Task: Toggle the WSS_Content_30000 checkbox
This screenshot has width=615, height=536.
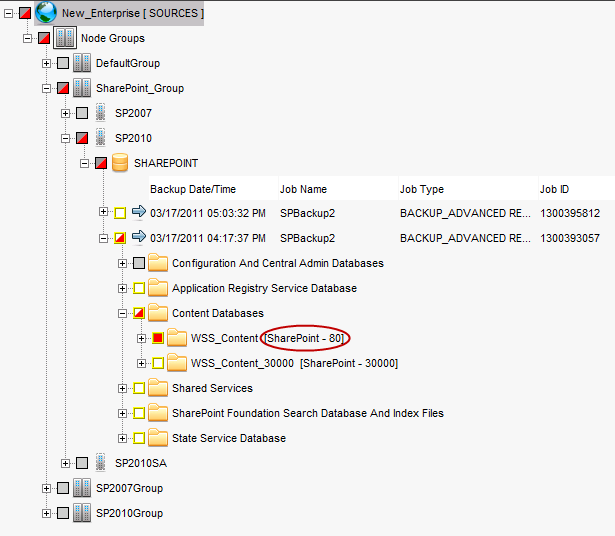Action: (x=158, y=363)
